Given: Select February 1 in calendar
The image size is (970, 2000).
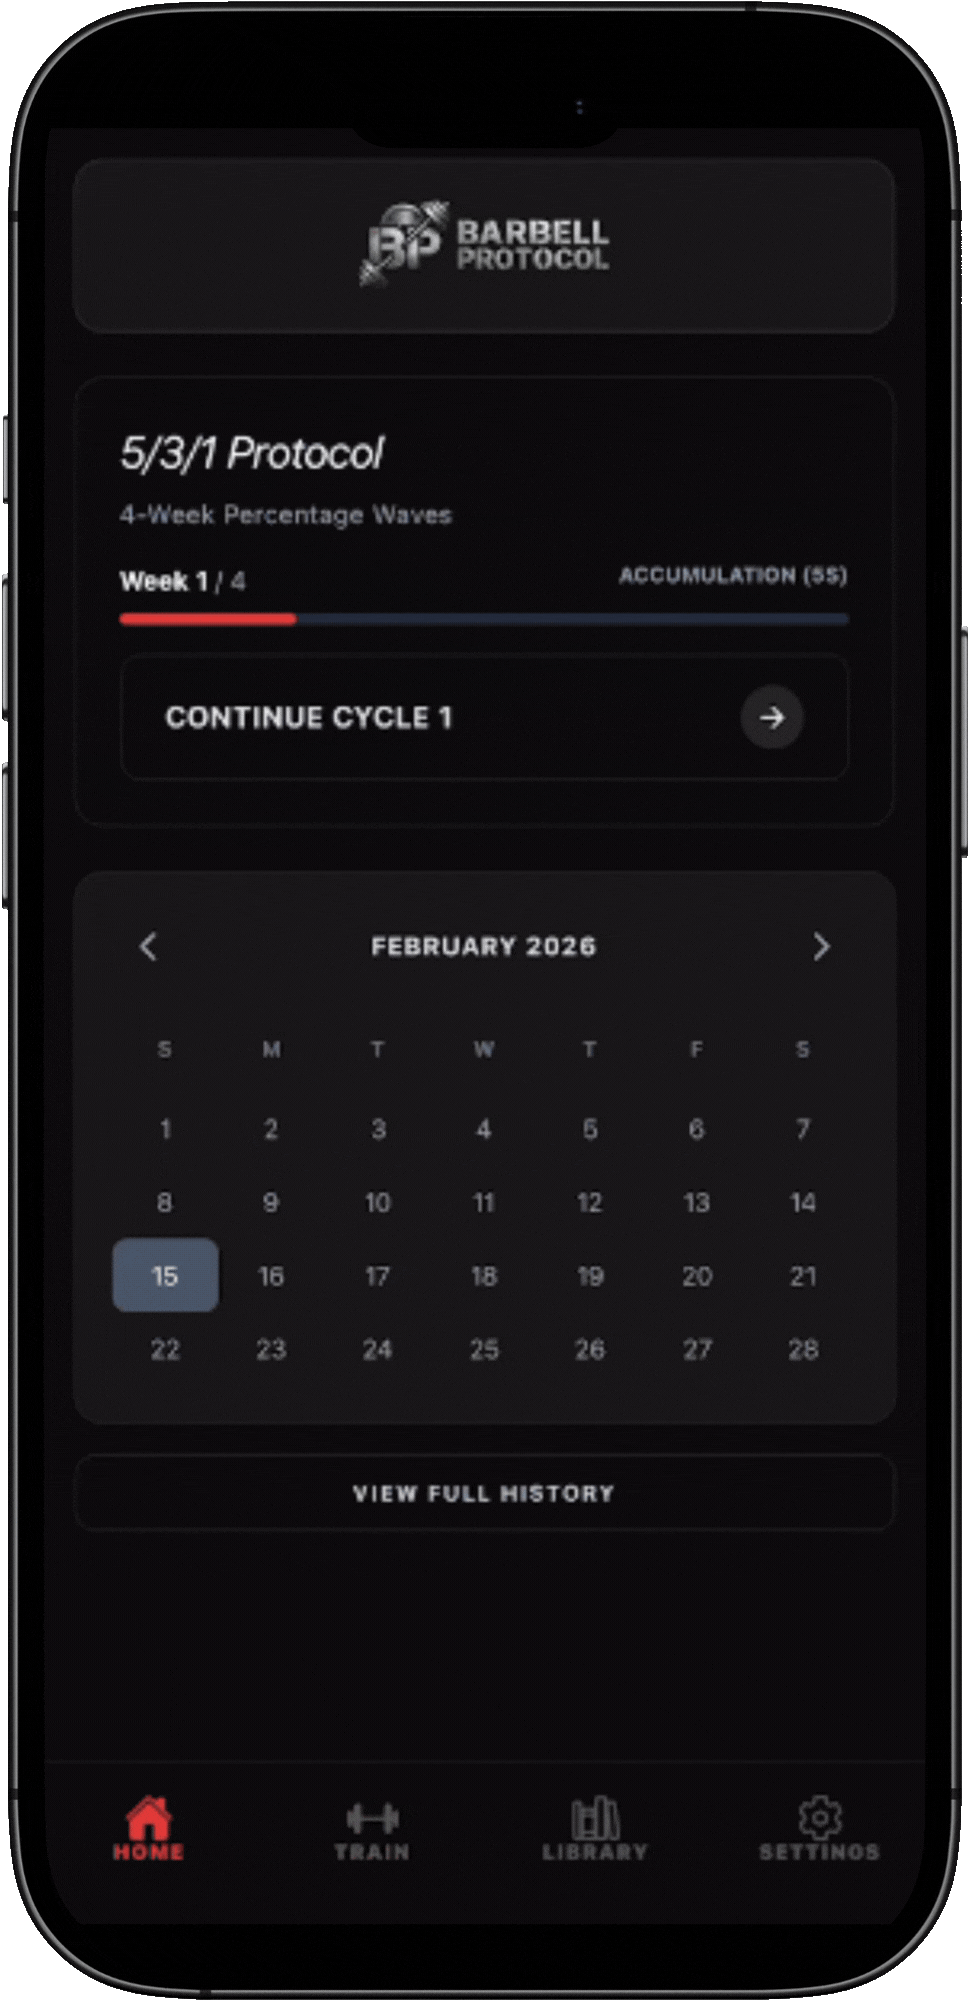Looking at the screenshot, I should click(165, 1129).
